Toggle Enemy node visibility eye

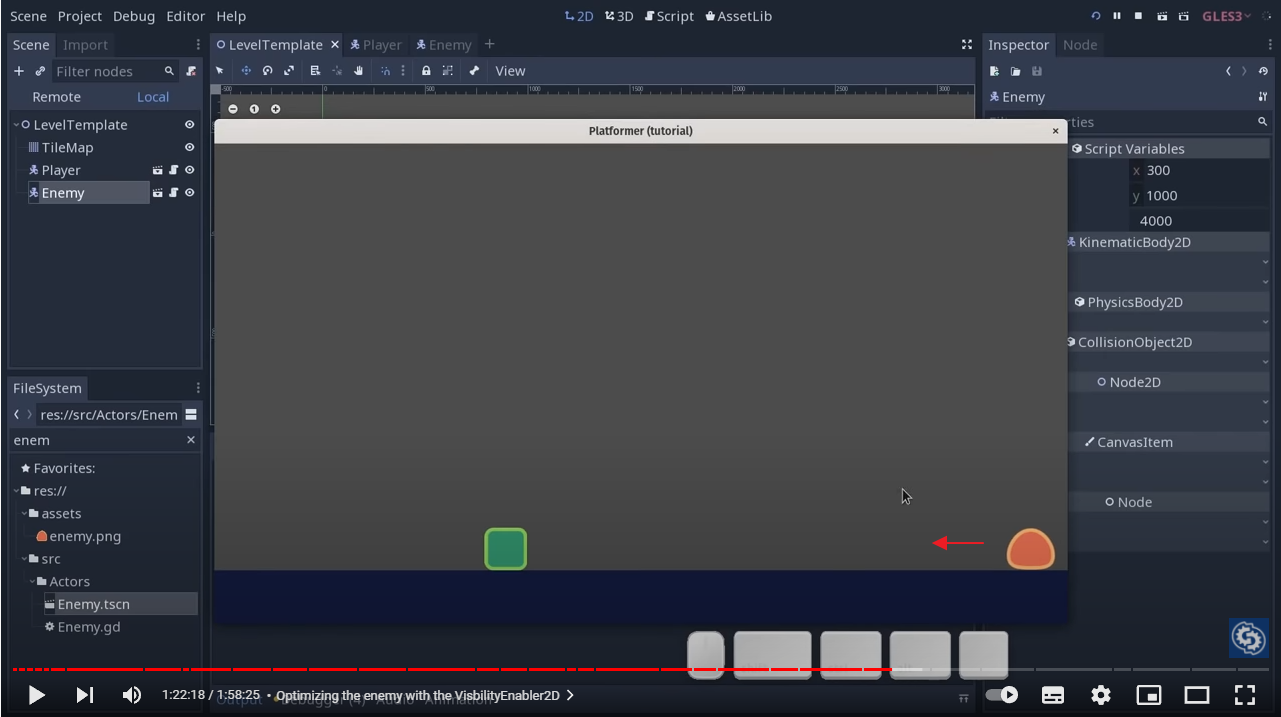pos(189,193)
